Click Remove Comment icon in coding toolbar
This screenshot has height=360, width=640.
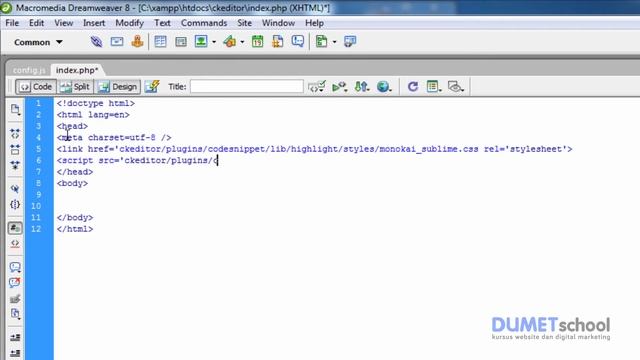click(x=15, y=283)
